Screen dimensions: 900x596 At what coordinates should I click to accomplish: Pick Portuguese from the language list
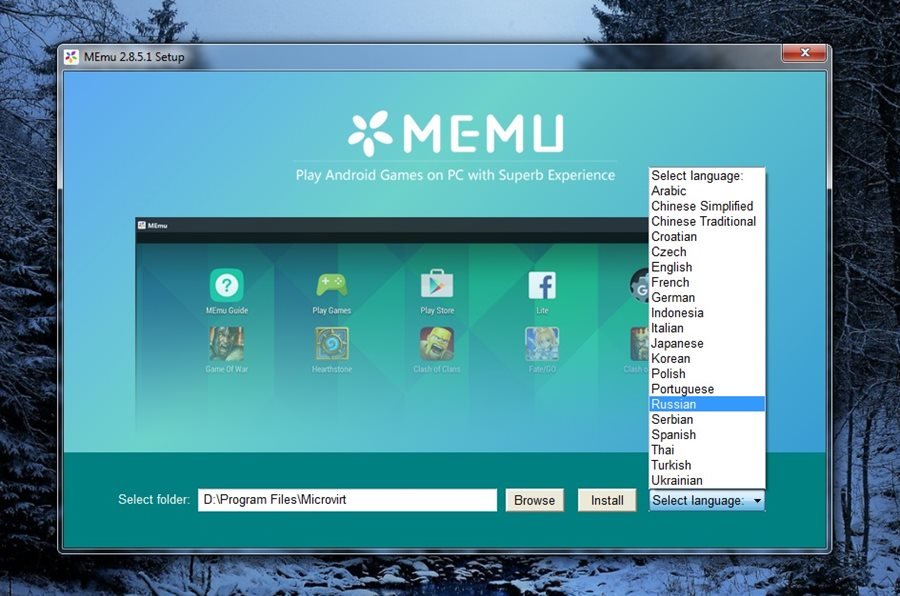[x=707, y=389]
